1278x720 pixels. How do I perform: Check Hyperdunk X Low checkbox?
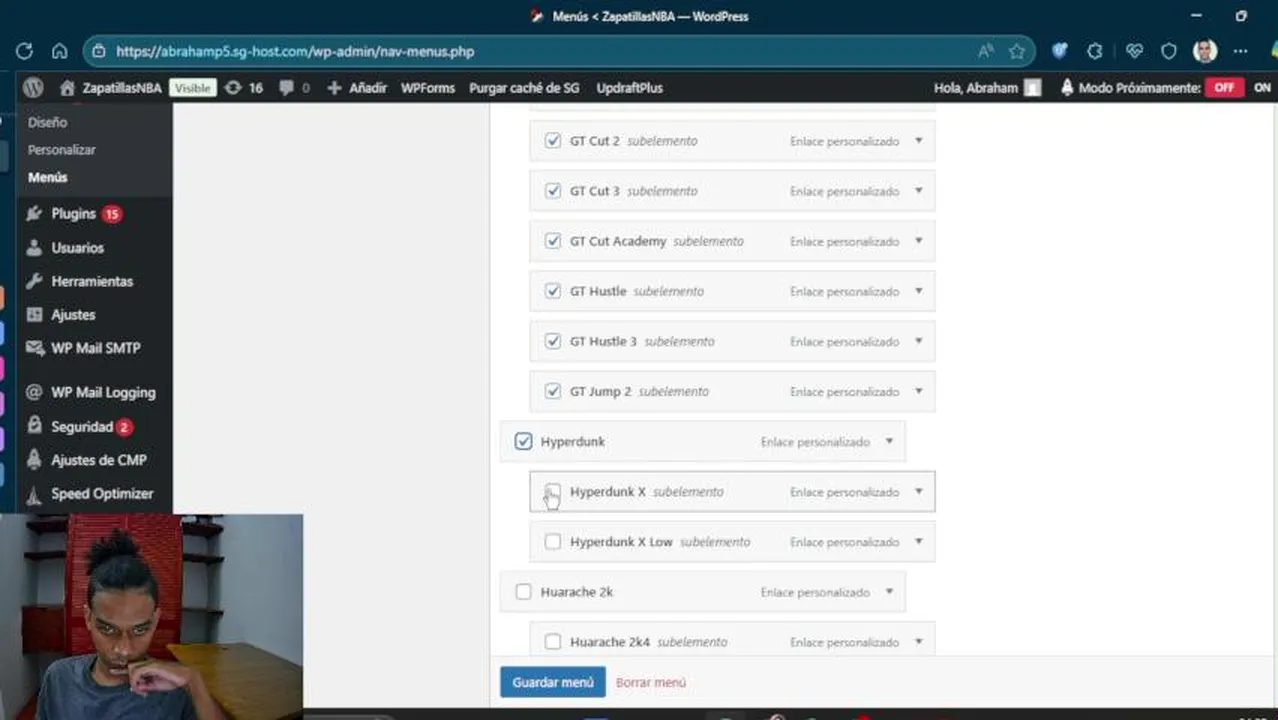tap(553, 542)
